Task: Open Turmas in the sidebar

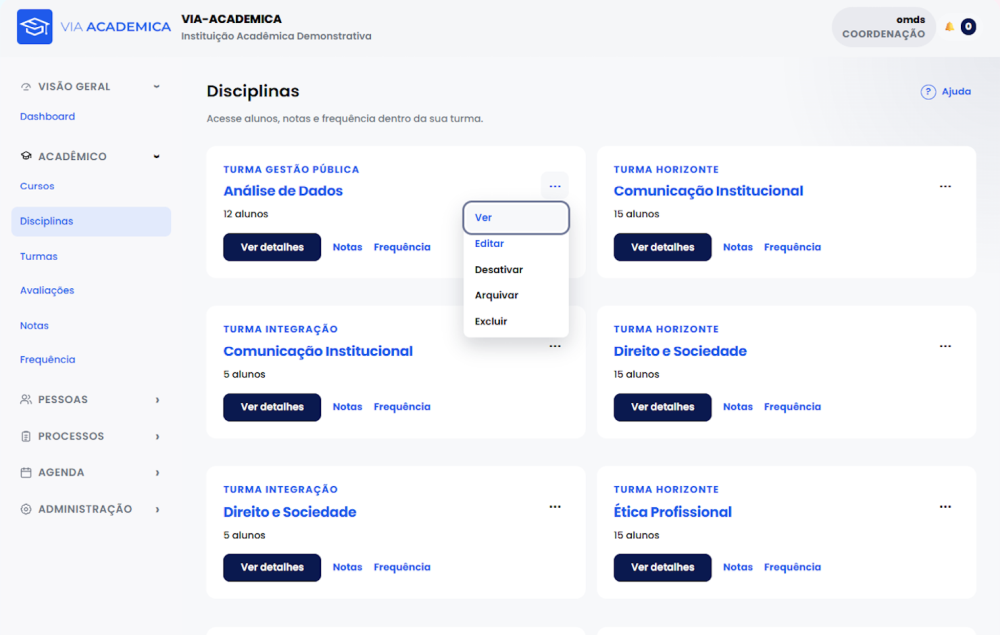Action: click(38, 256)
